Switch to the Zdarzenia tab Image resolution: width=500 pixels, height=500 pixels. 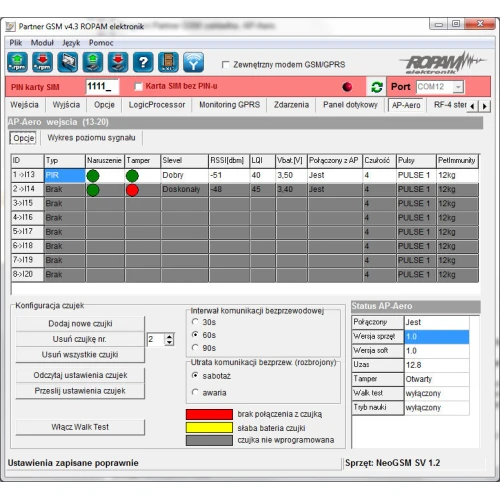(291, 105)
